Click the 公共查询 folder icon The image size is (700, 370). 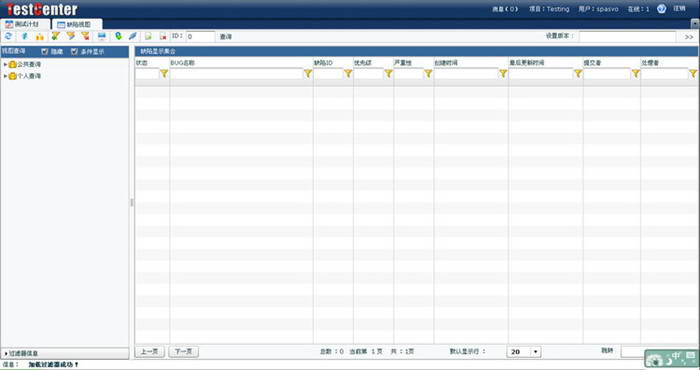[12, 65]
